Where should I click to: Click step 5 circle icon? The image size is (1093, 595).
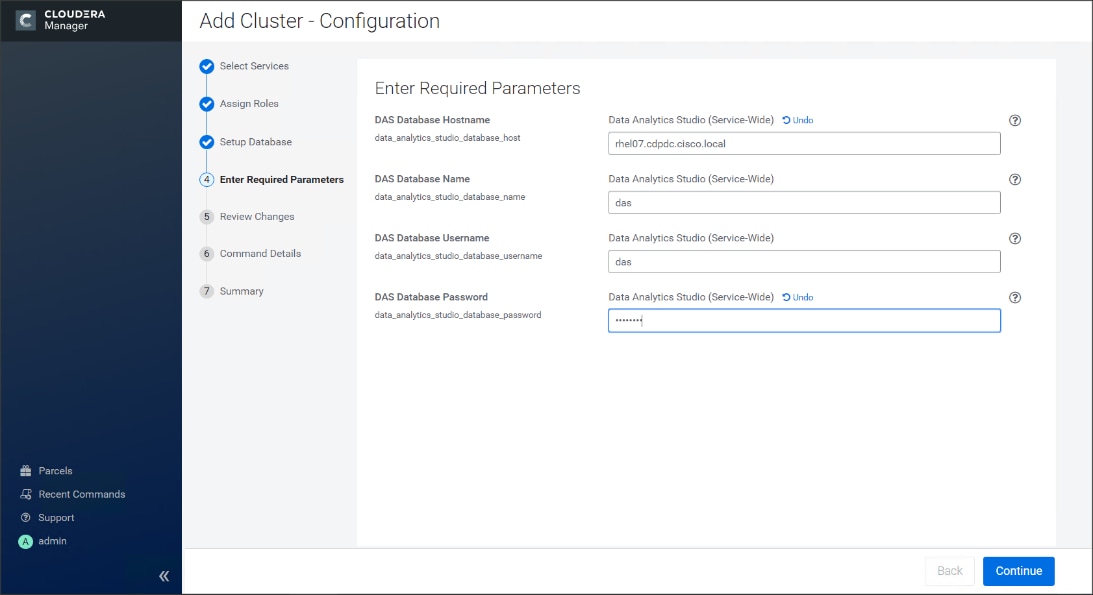(206, 217)
